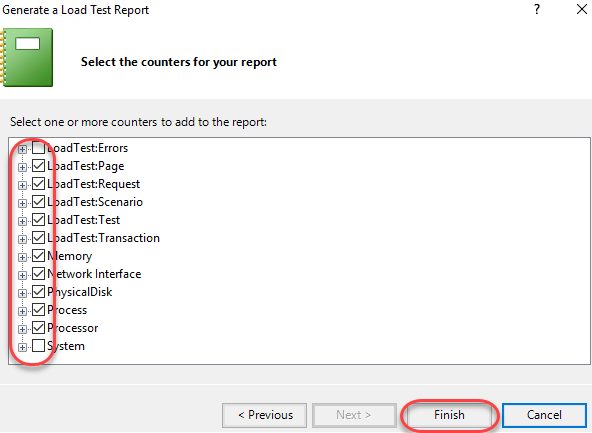Select the Process counter label
This screenshot has width=592, height=433.
(x=67, y=310)
